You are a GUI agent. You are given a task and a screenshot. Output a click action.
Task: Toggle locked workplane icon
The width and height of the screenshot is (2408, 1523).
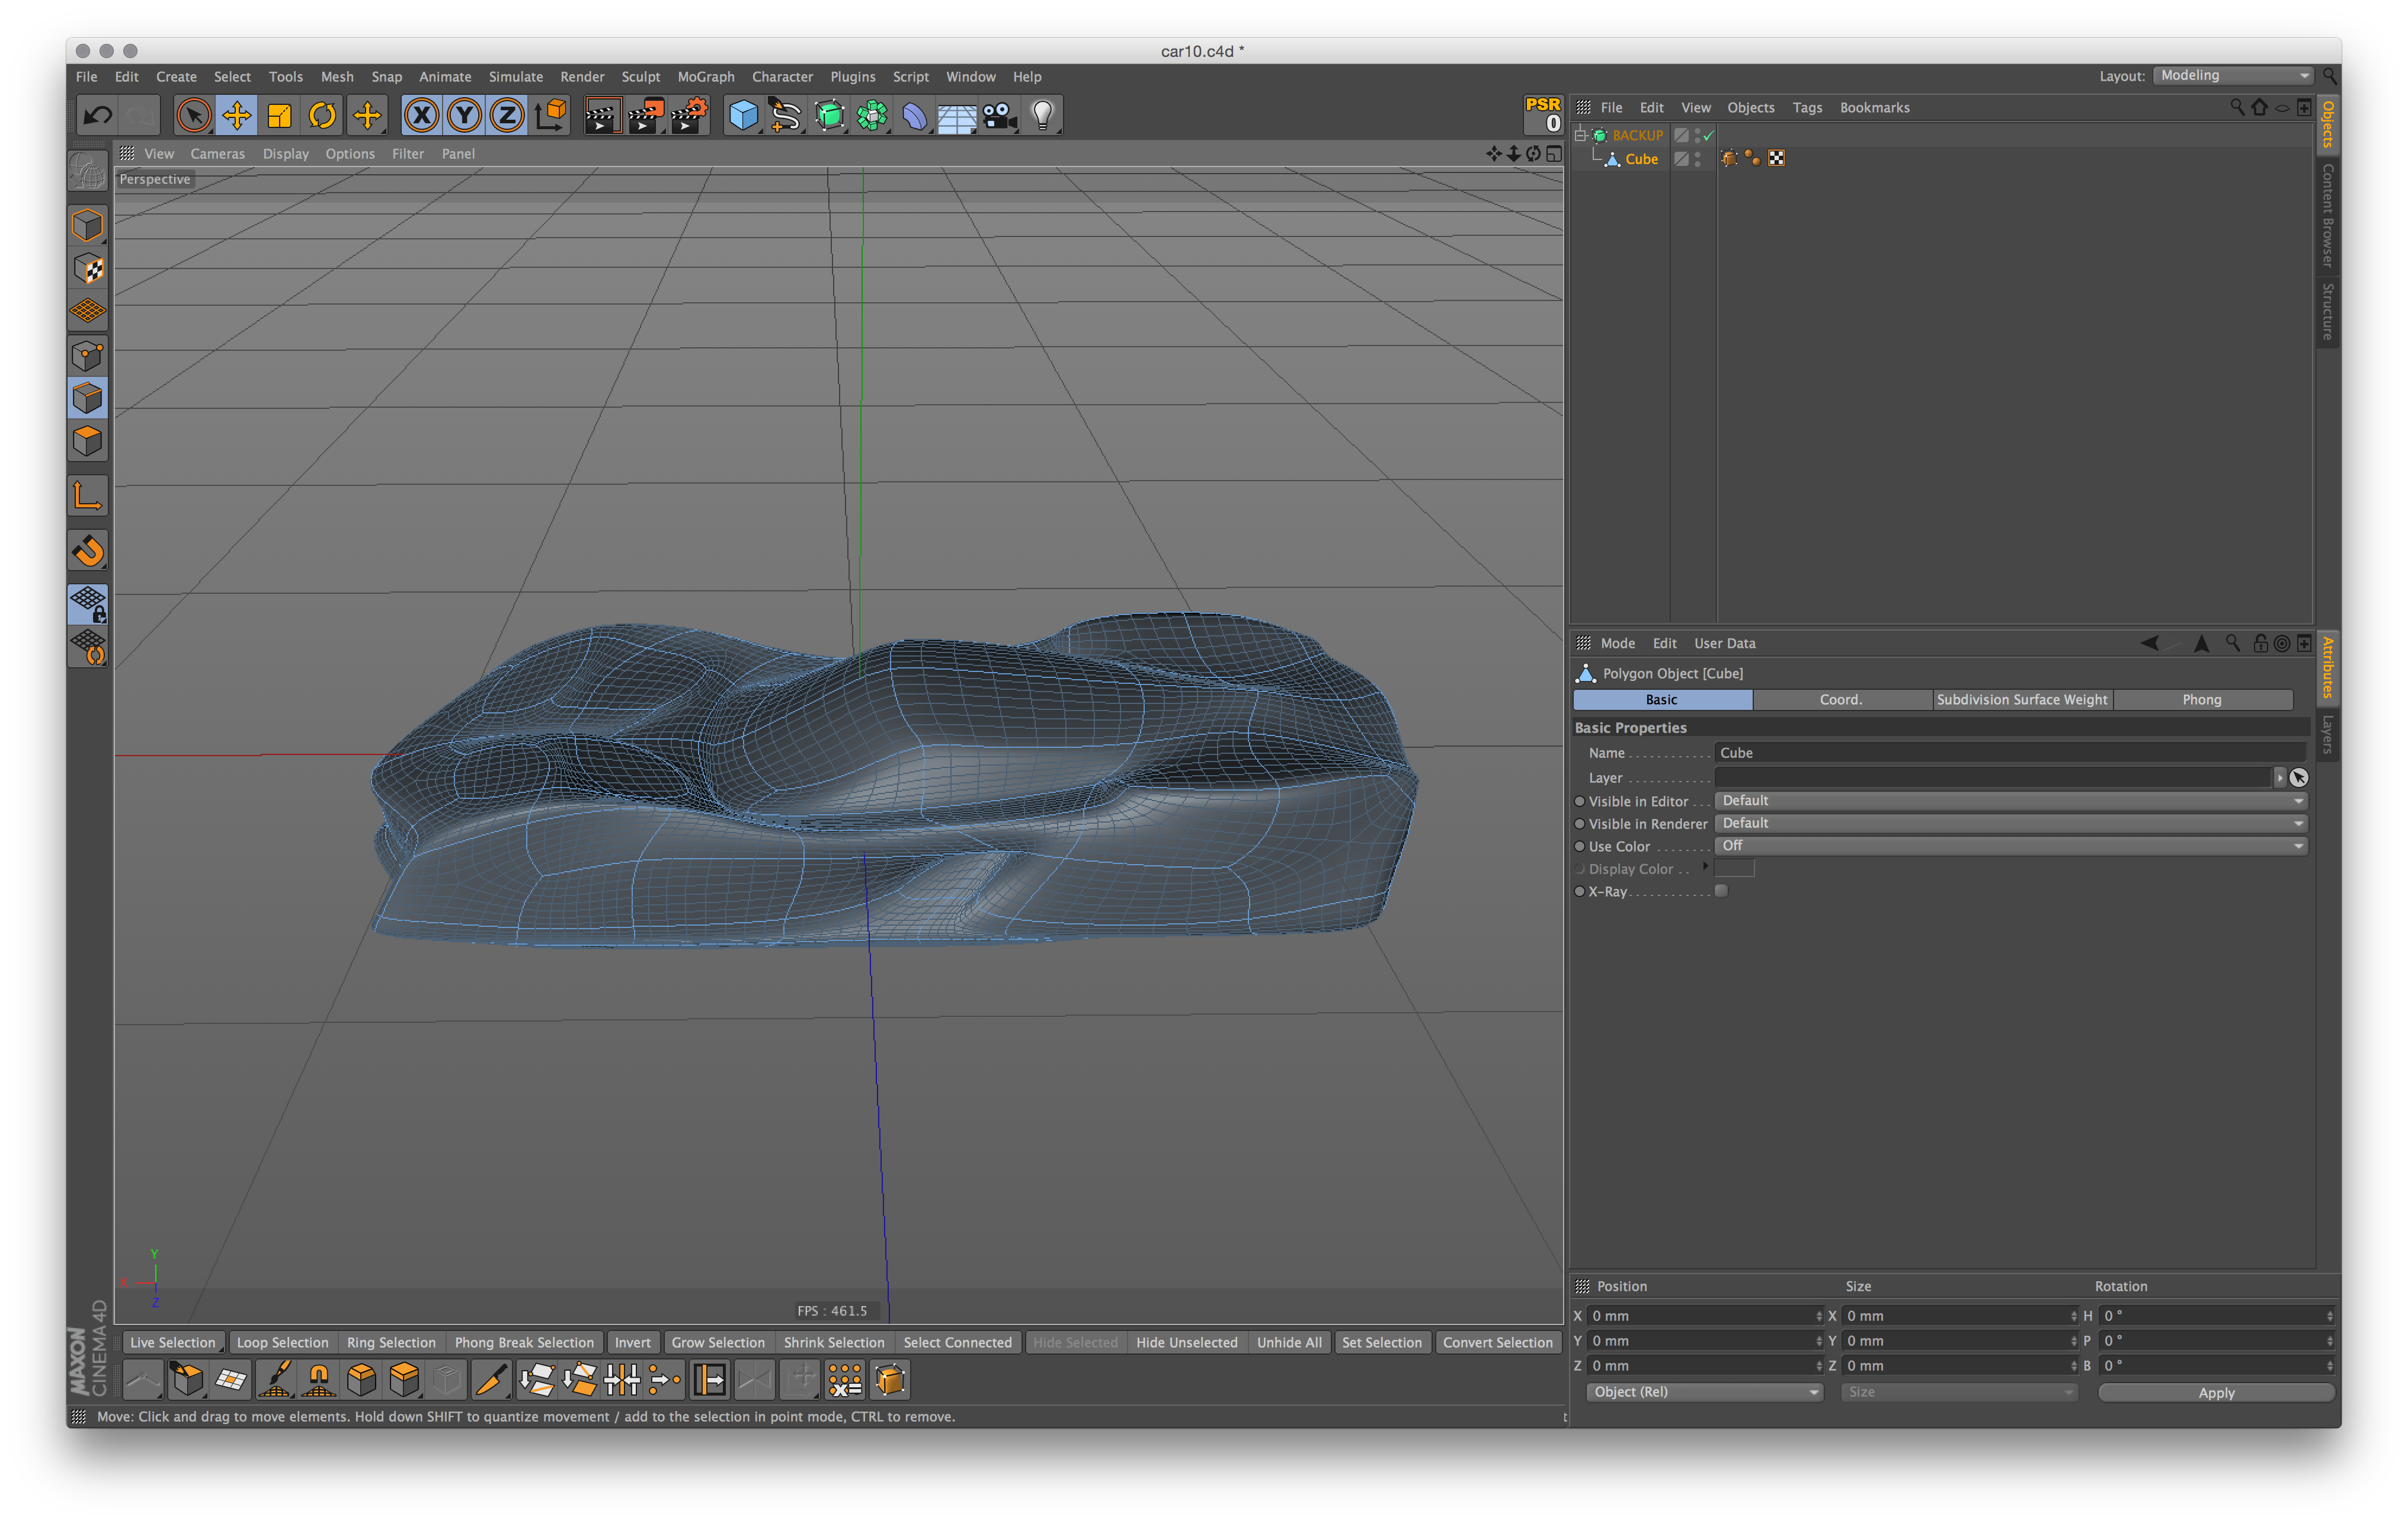click(x=88, y=604)
